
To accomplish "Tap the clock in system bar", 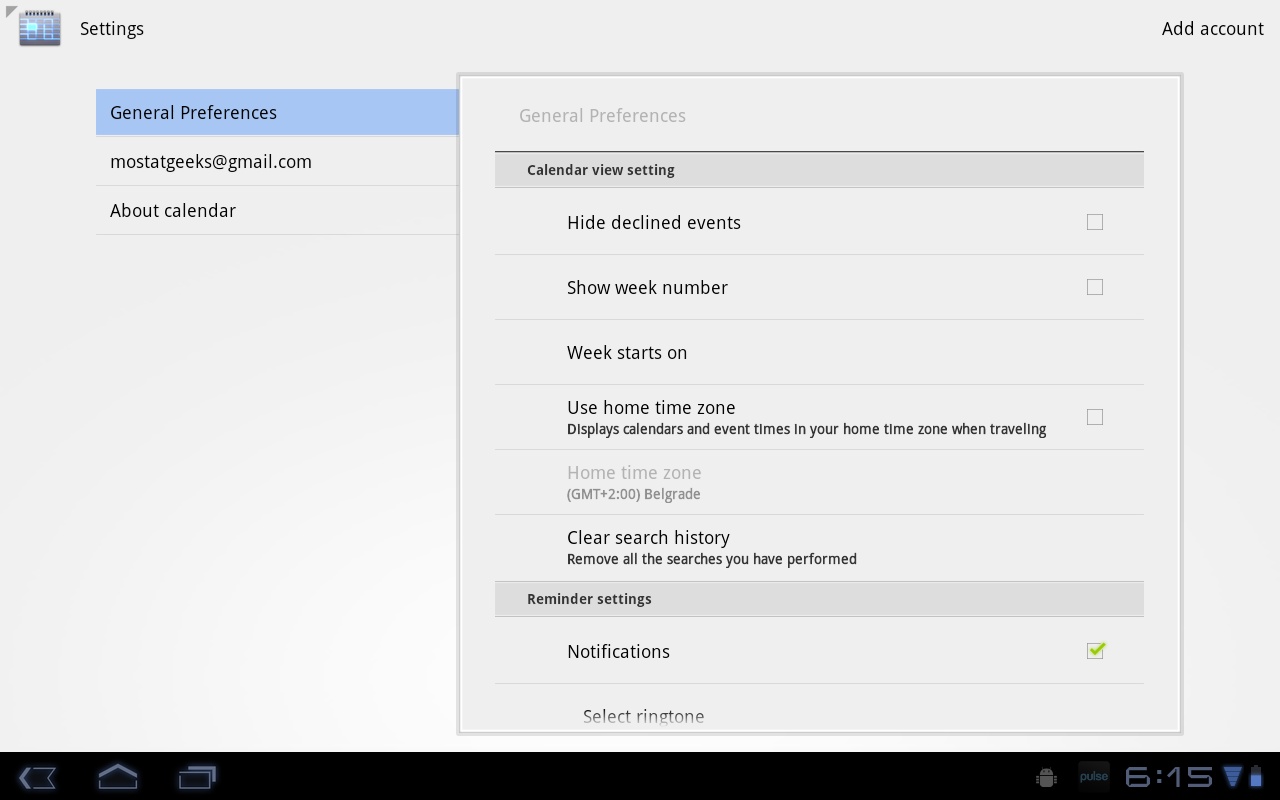I will tap(1168, 777).
